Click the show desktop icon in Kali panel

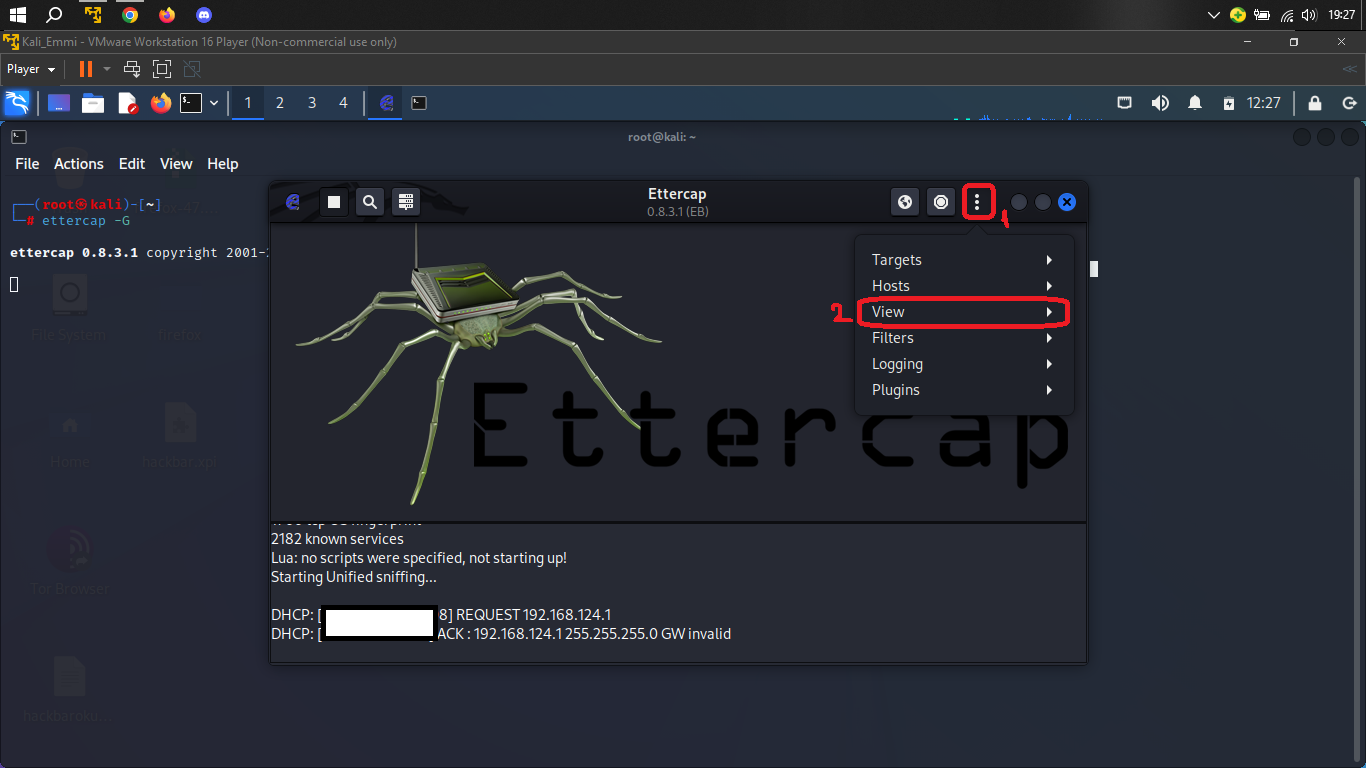[59, 103]
